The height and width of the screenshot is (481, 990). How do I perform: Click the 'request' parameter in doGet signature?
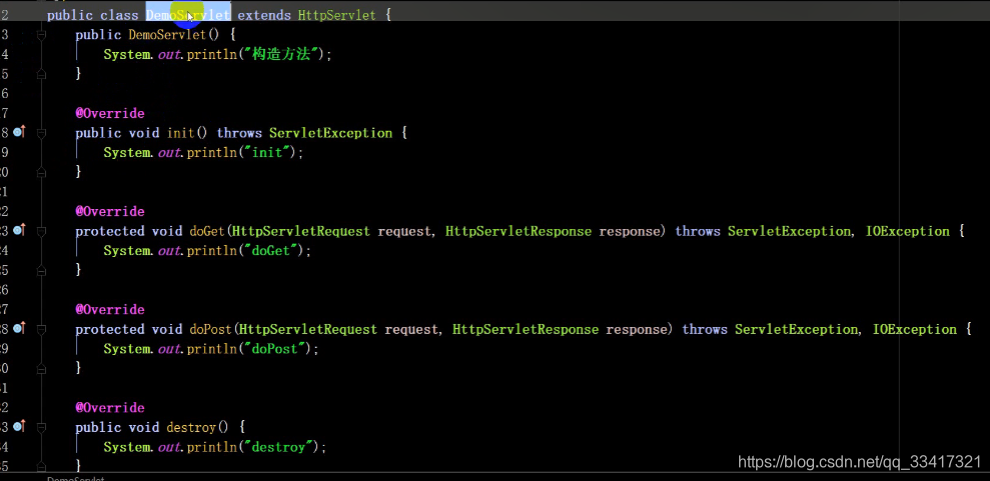pyautogui.click(x=405, y=231)
